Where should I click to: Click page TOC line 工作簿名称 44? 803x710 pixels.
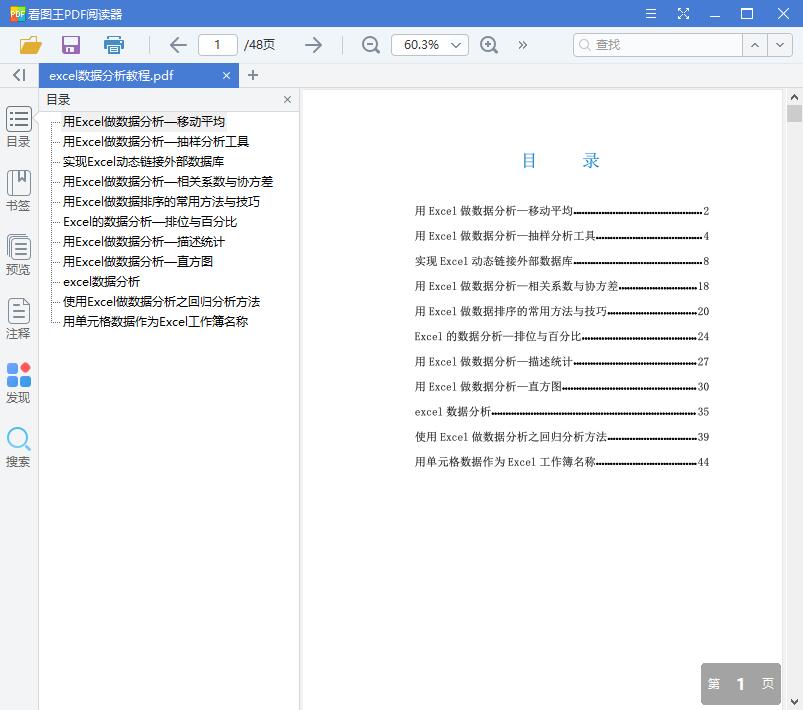562,462
